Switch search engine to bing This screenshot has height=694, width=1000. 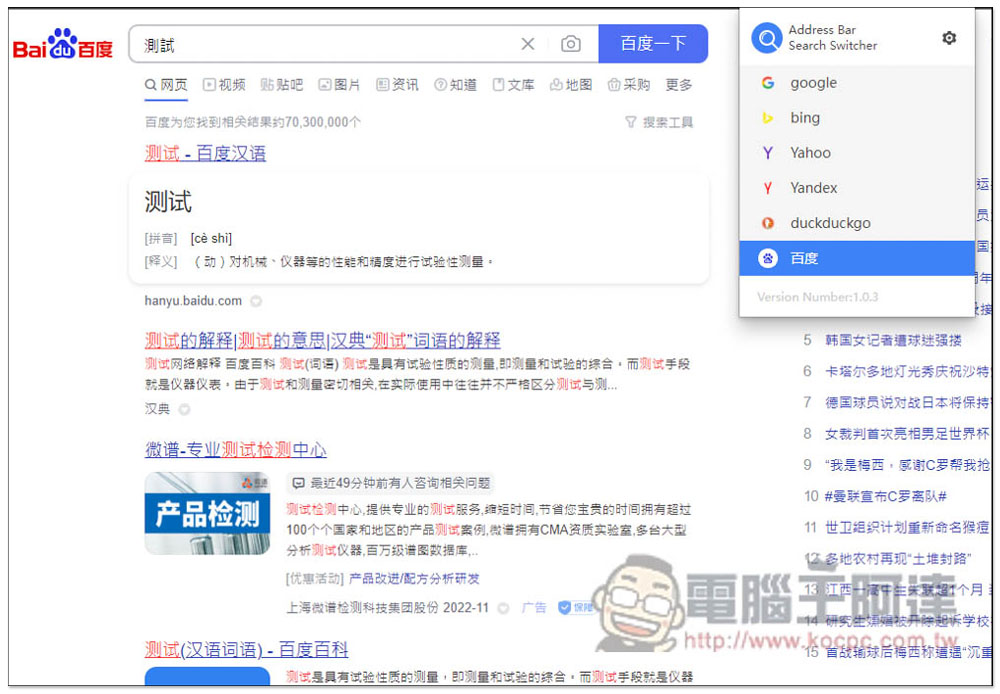[857, 118]
